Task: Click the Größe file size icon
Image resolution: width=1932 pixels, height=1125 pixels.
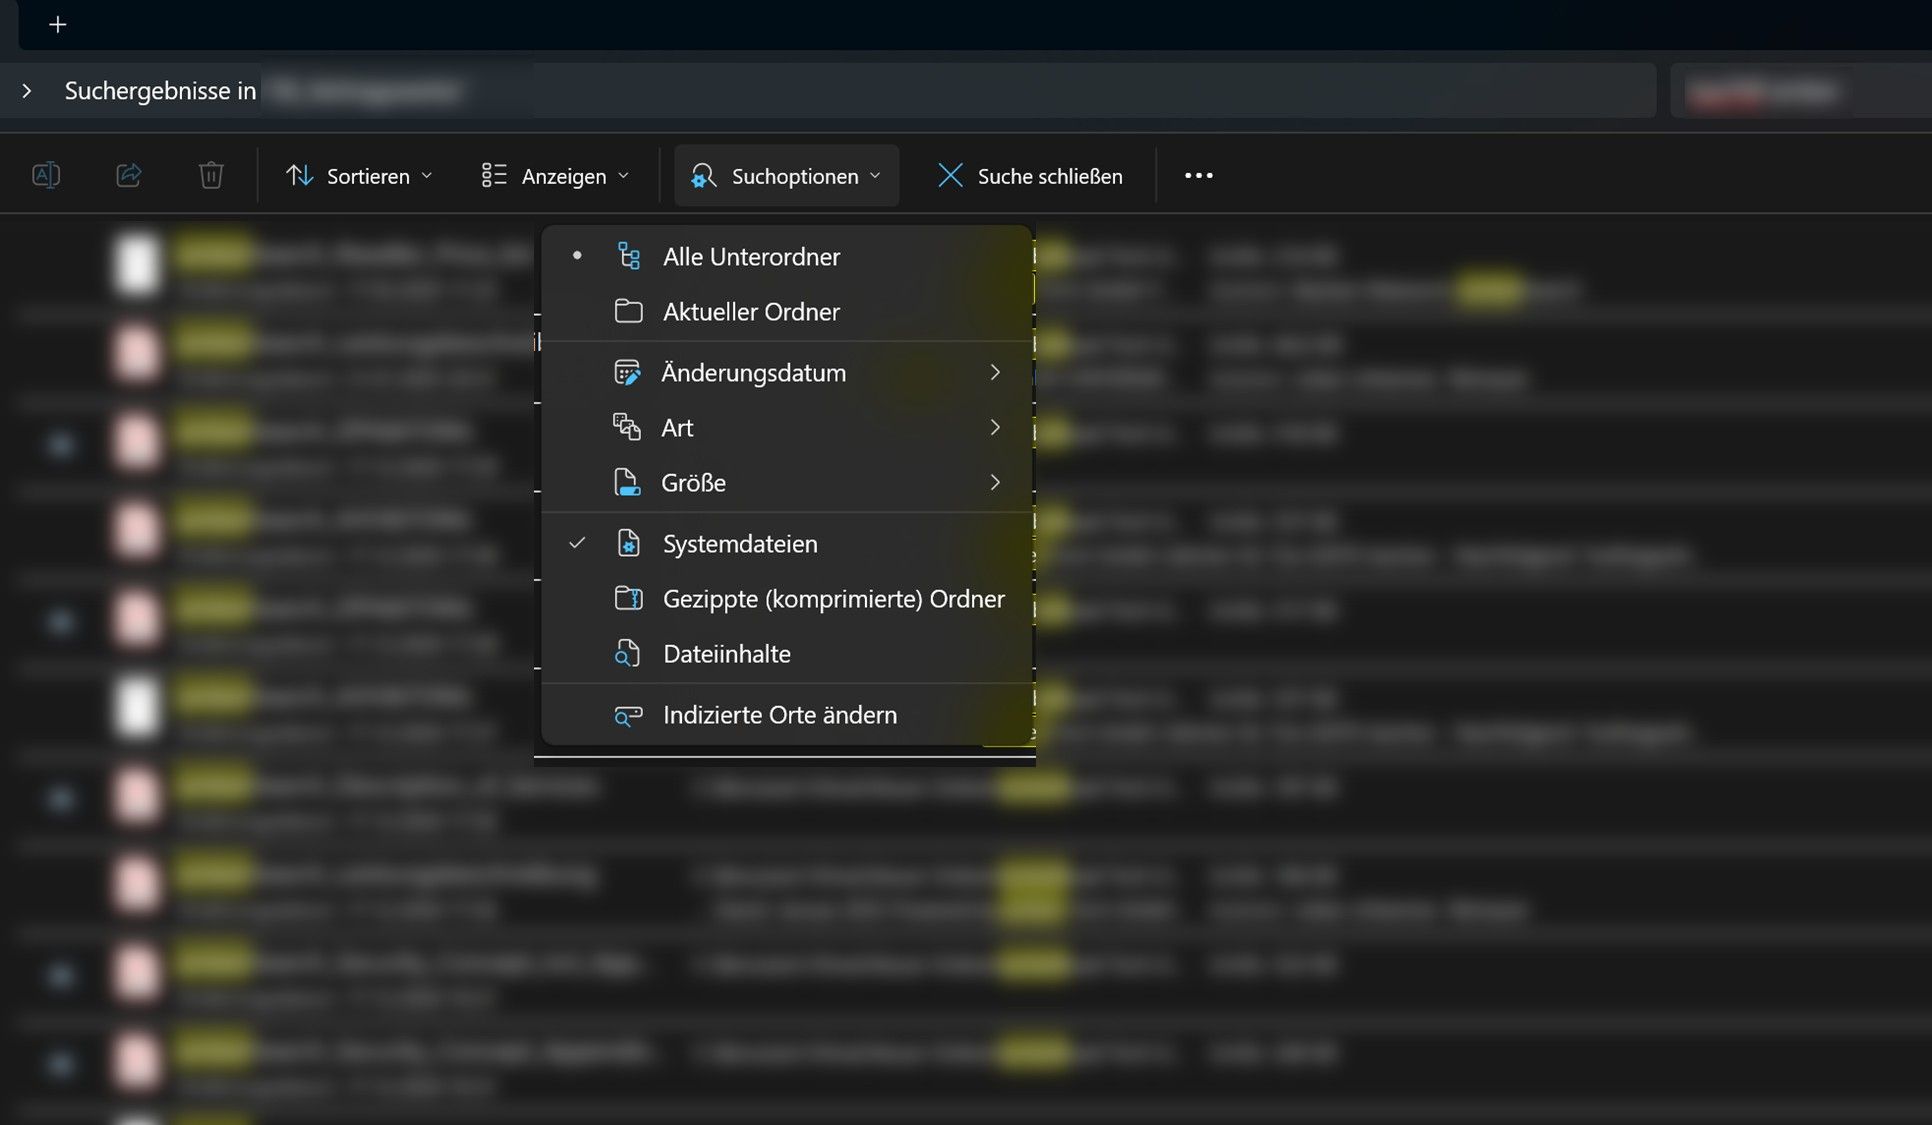Action: [627, 482]
